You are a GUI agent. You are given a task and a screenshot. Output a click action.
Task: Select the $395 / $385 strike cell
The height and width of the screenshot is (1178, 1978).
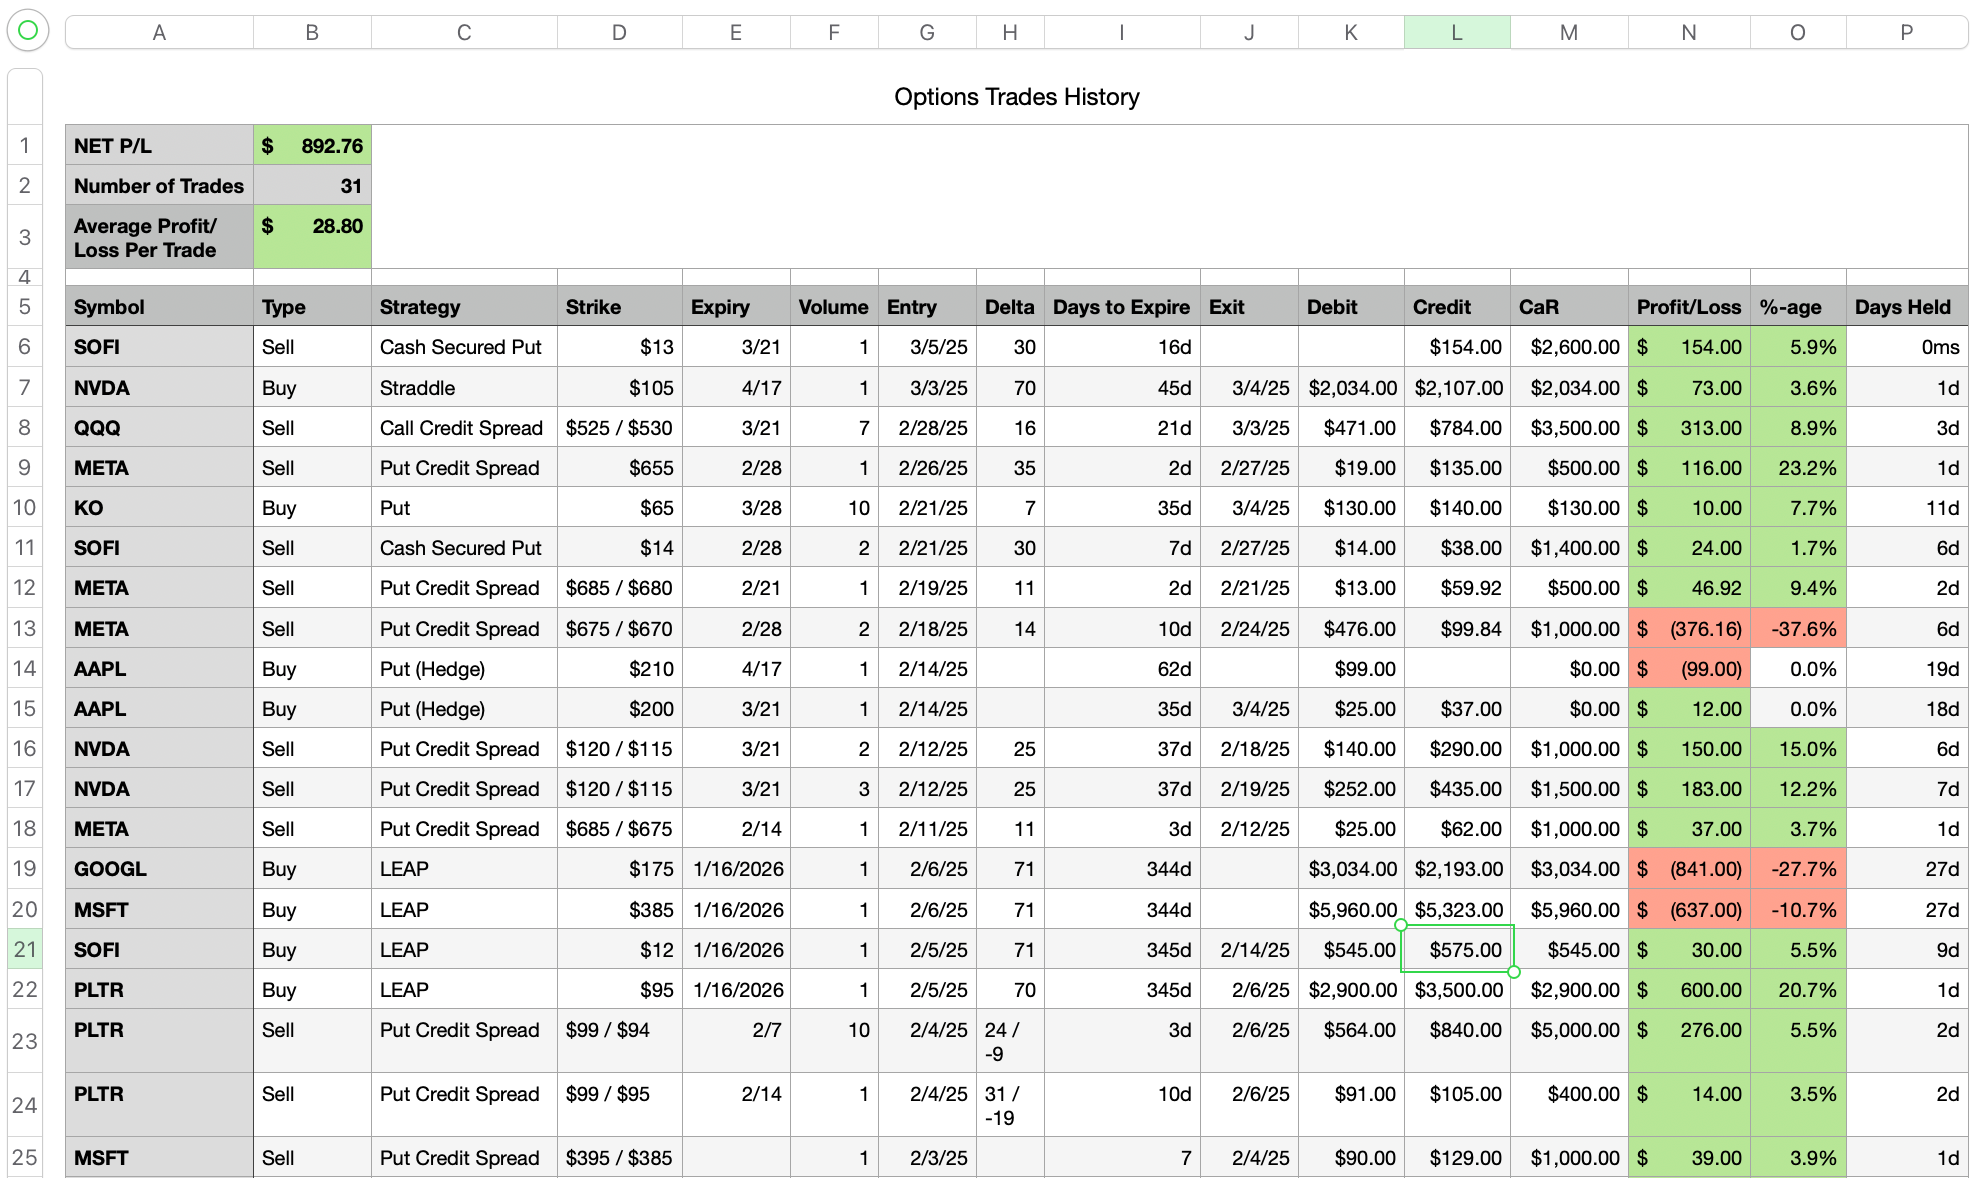coord(620,1158)
